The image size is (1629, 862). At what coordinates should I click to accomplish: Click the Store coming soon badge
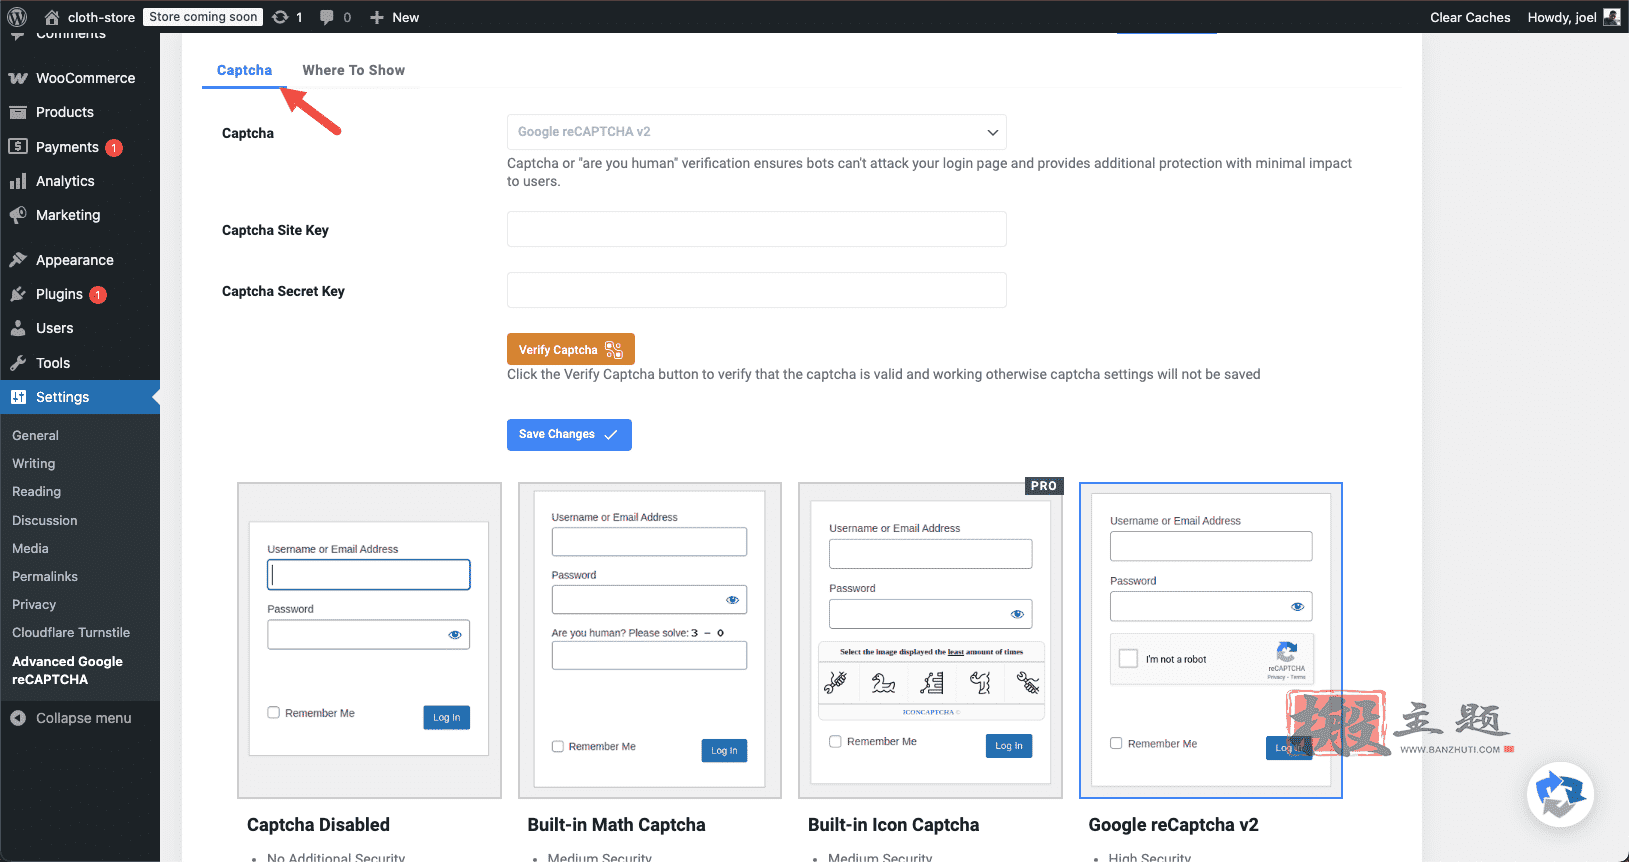203,17
